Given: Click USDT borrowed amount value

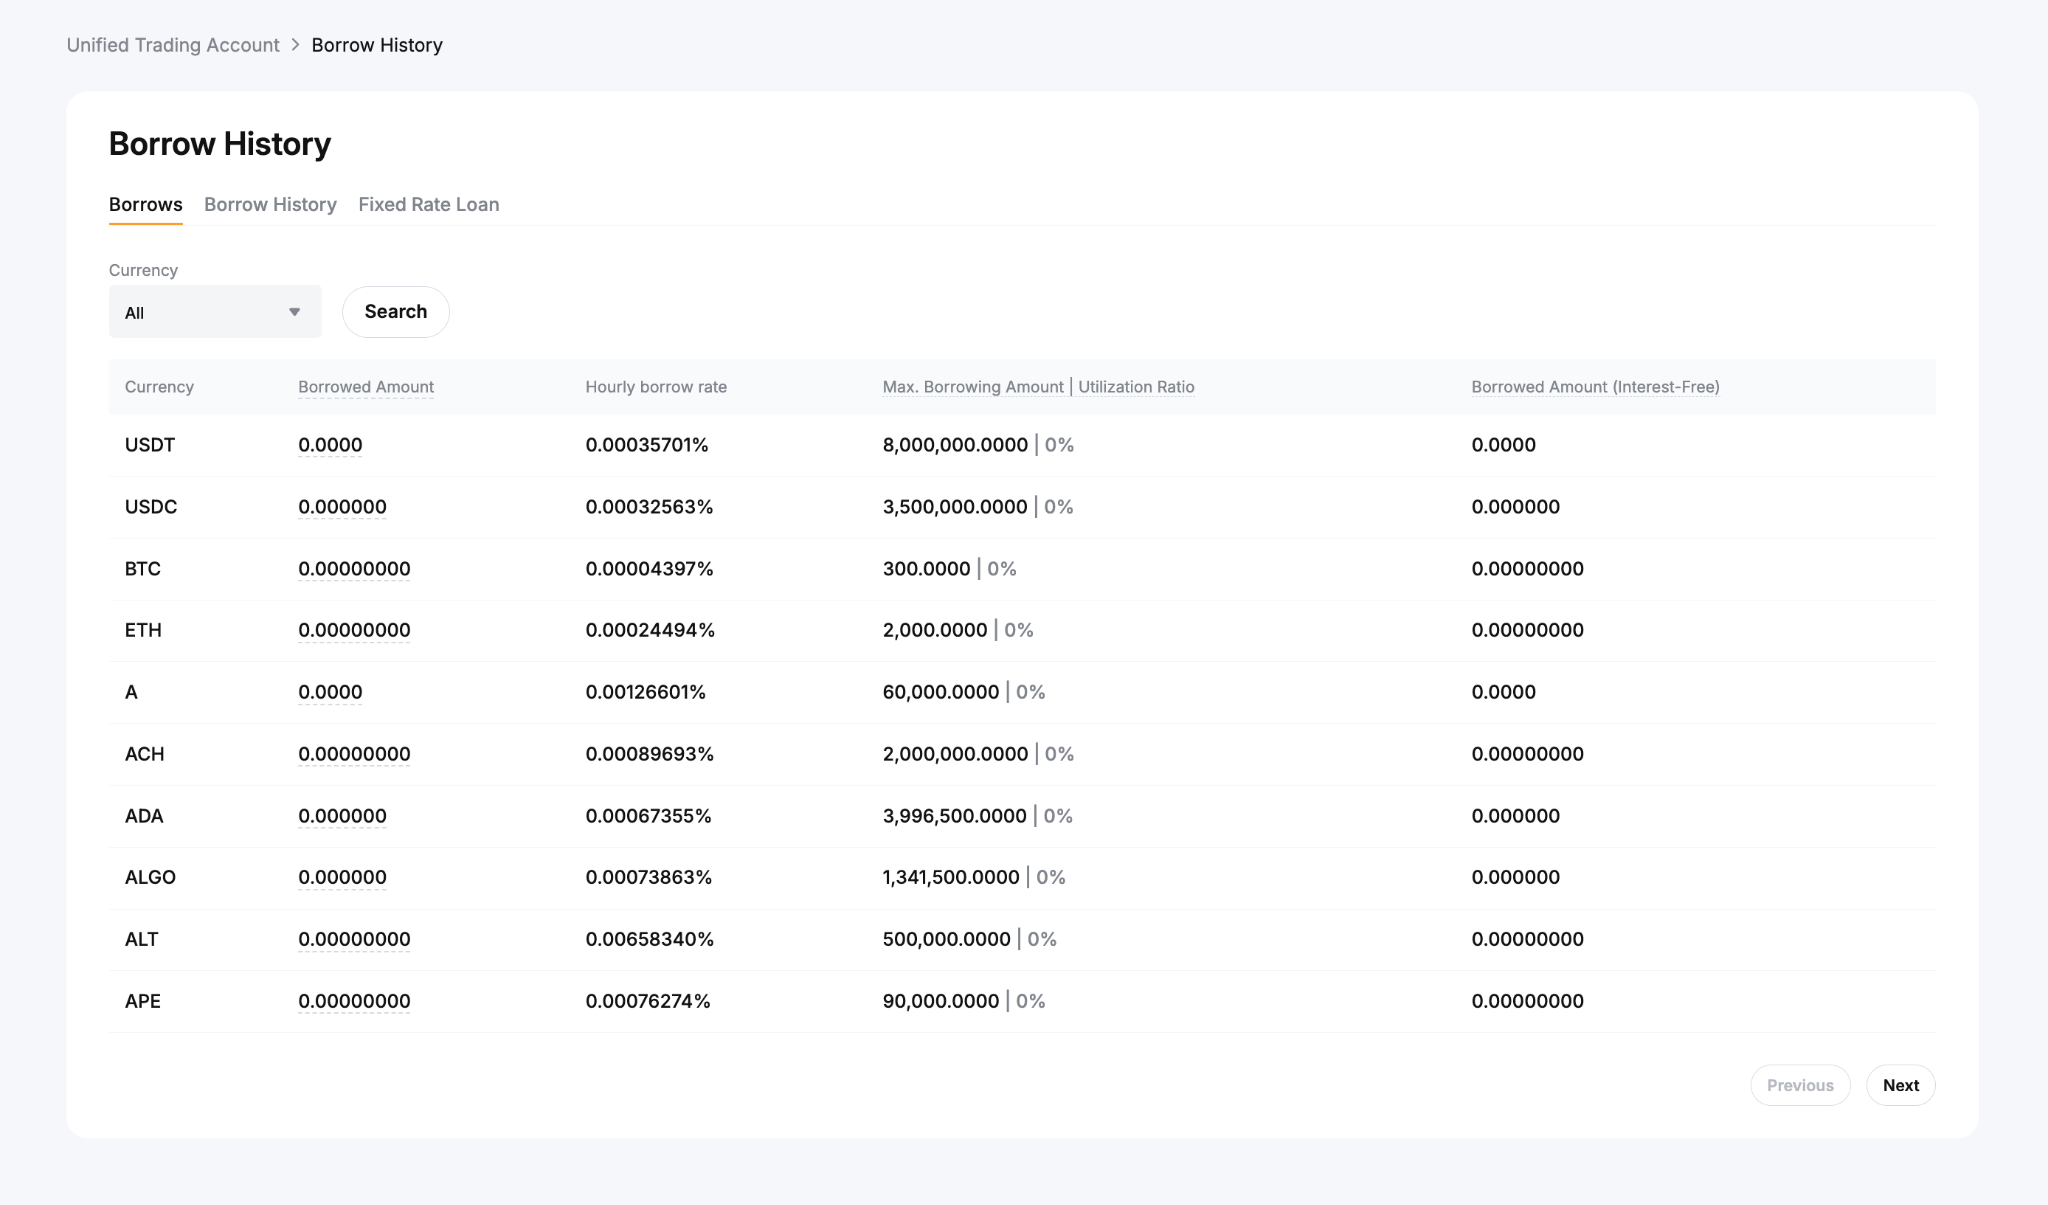Looking at the screenshot, I should [x=330, y=445].
